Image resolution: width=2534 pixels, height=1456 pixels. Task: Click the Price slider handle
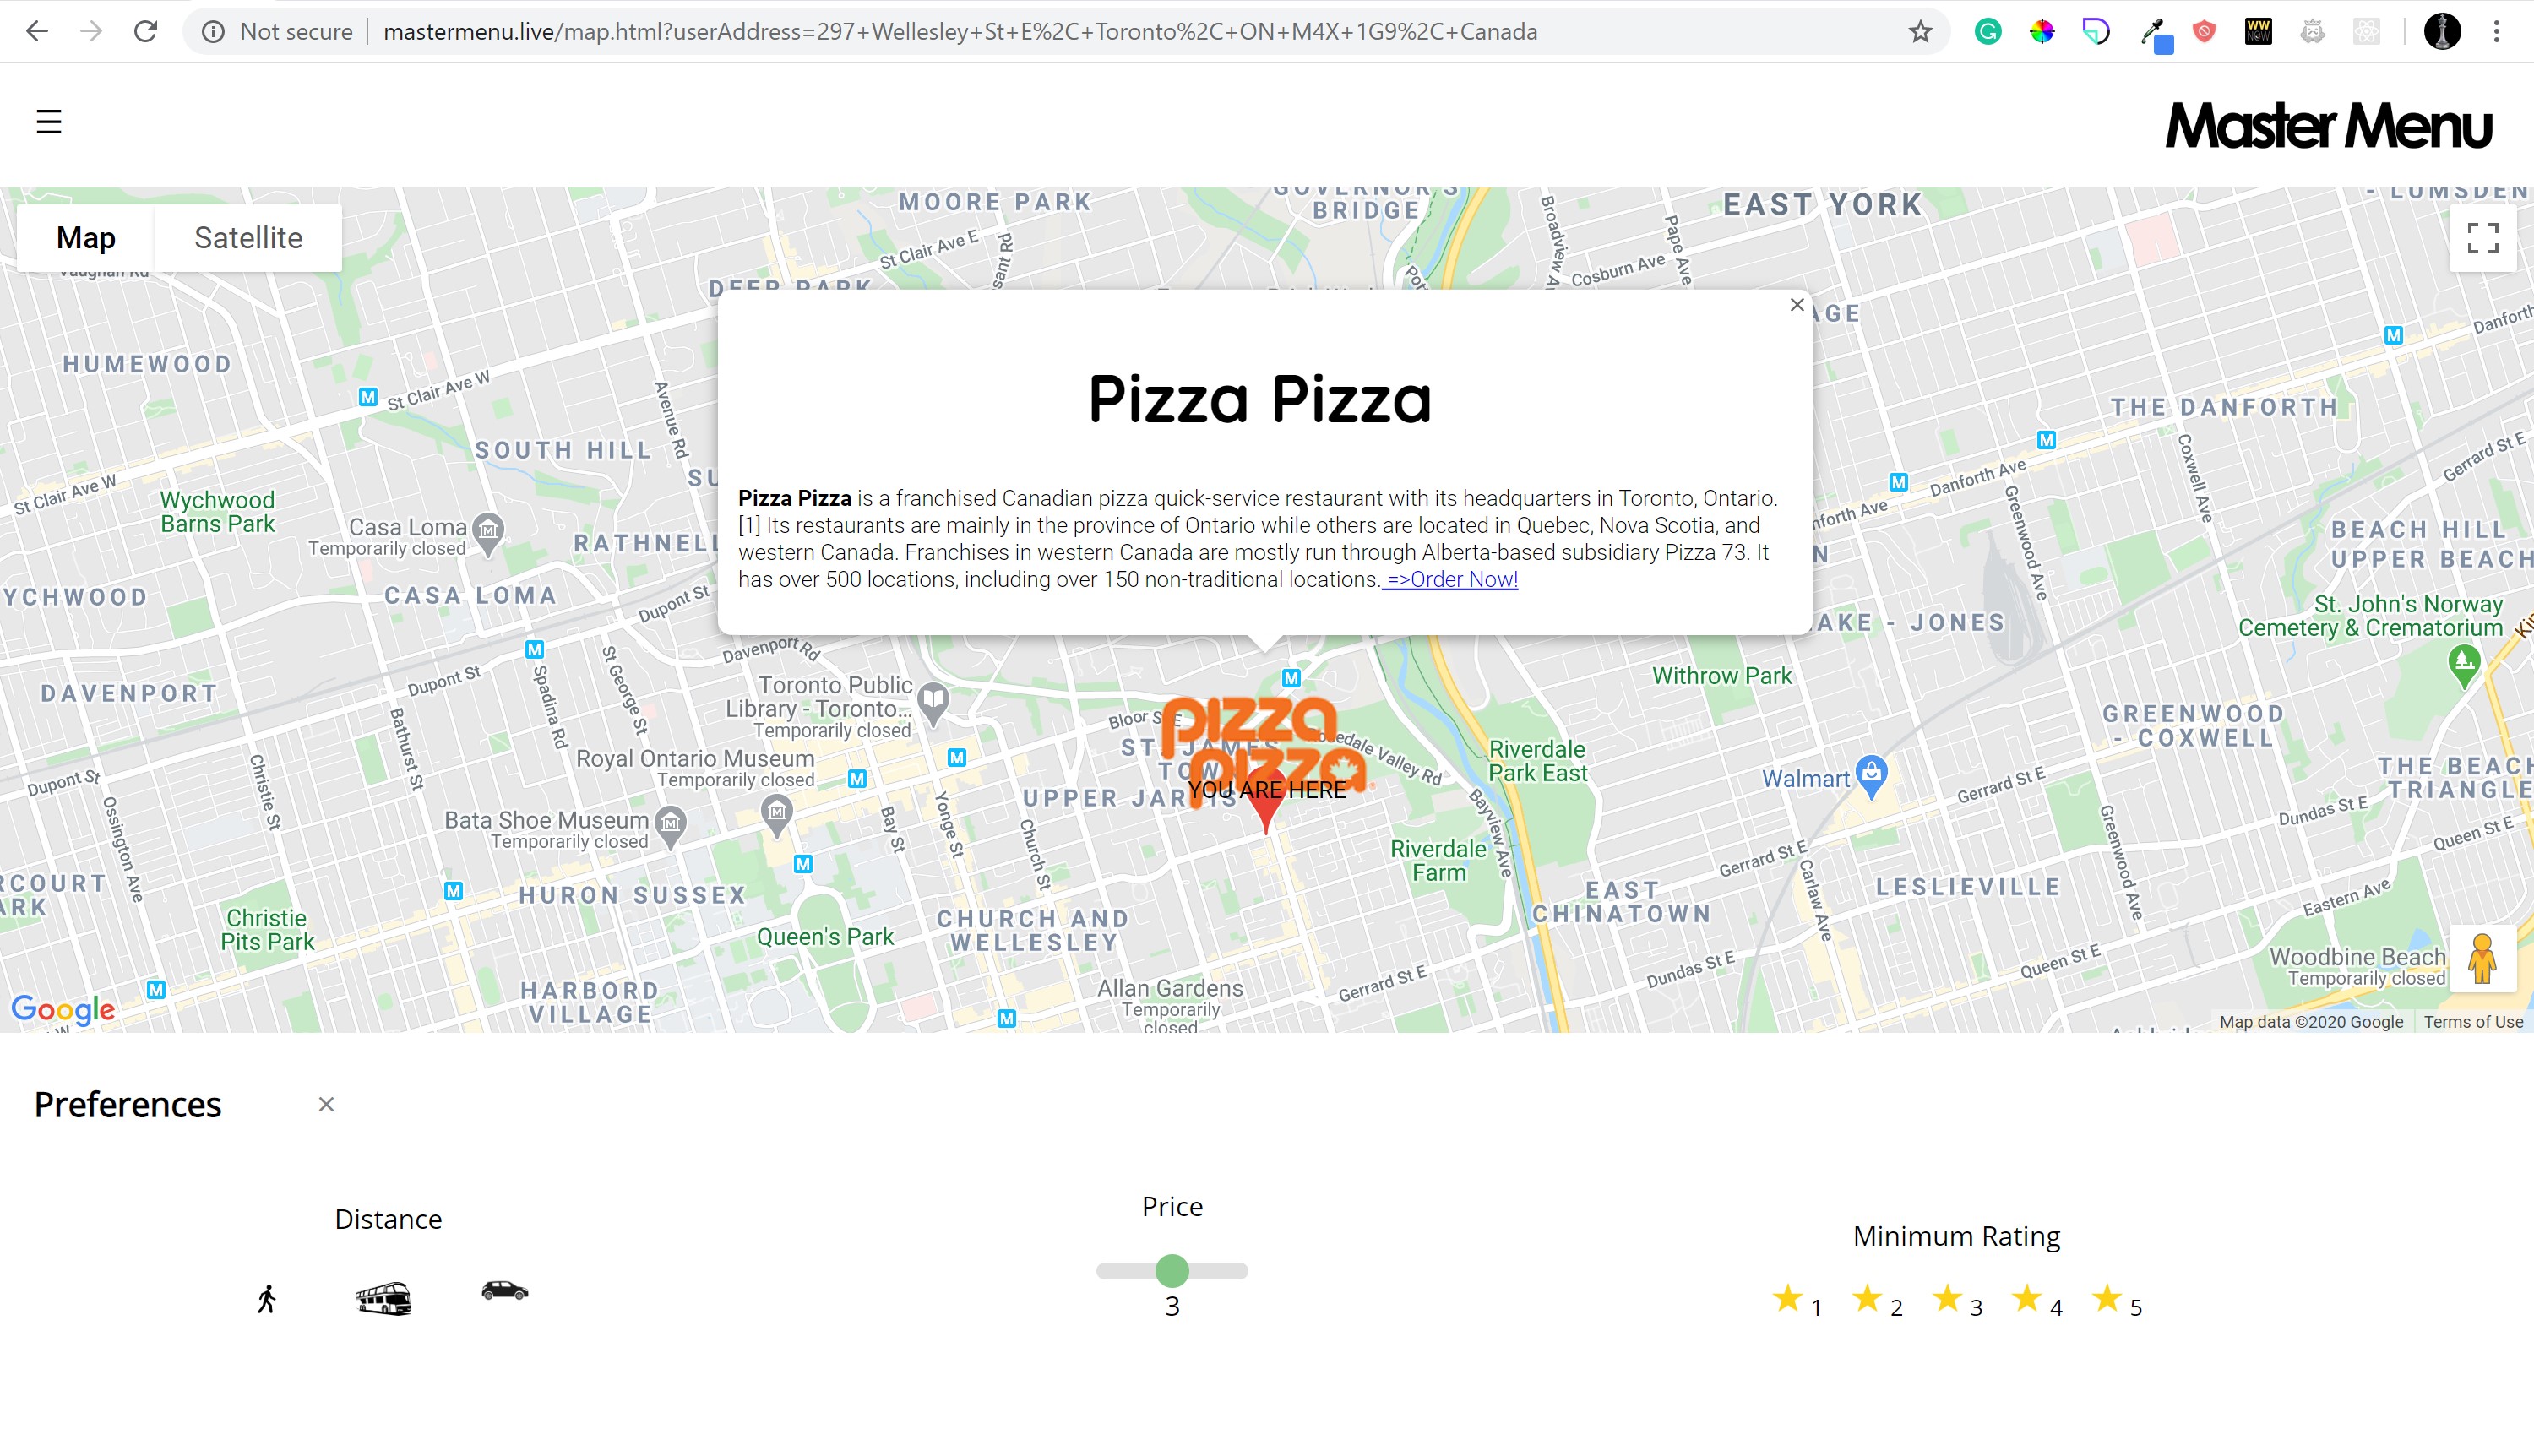pos(1172,1271)
